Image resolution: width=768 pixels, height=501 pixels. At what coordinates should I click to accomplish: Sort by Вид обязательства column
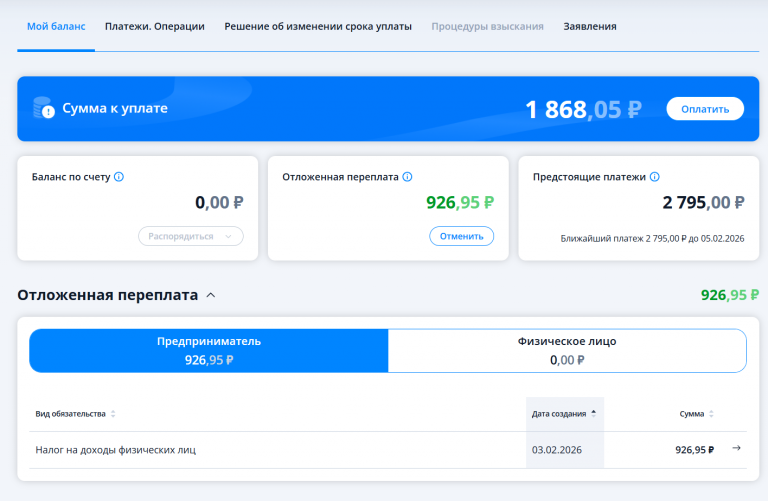pos(75,414)
